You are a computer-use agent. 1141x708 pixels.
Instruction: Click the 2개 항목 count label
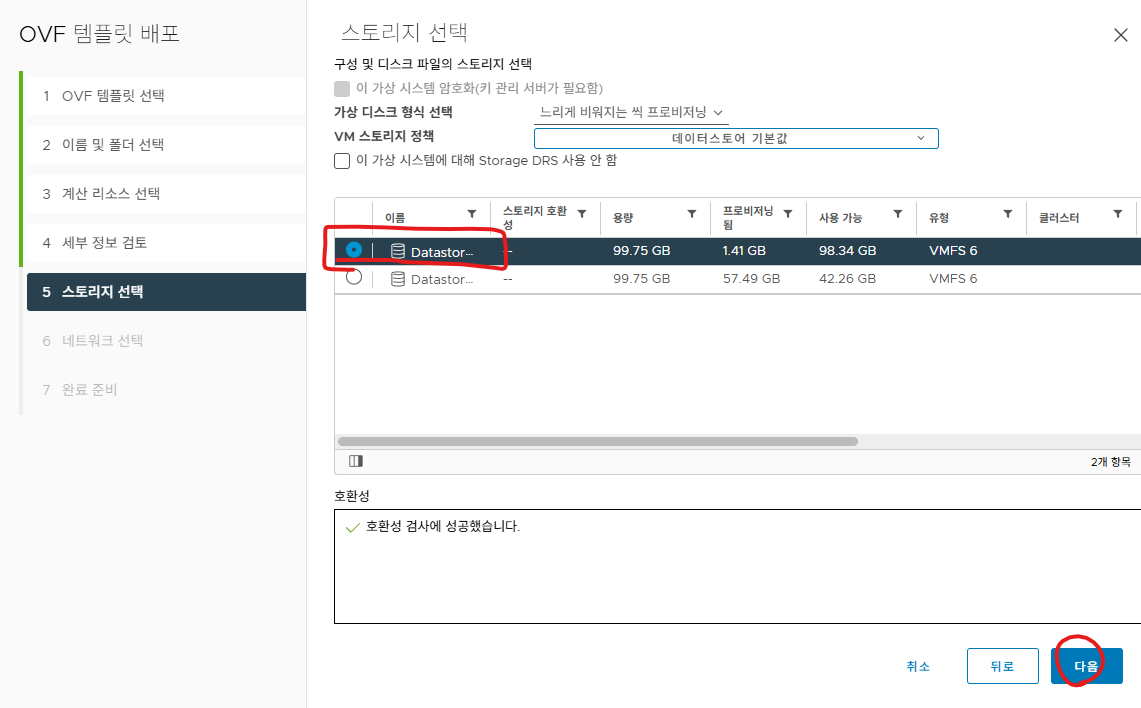(1110, 462)
